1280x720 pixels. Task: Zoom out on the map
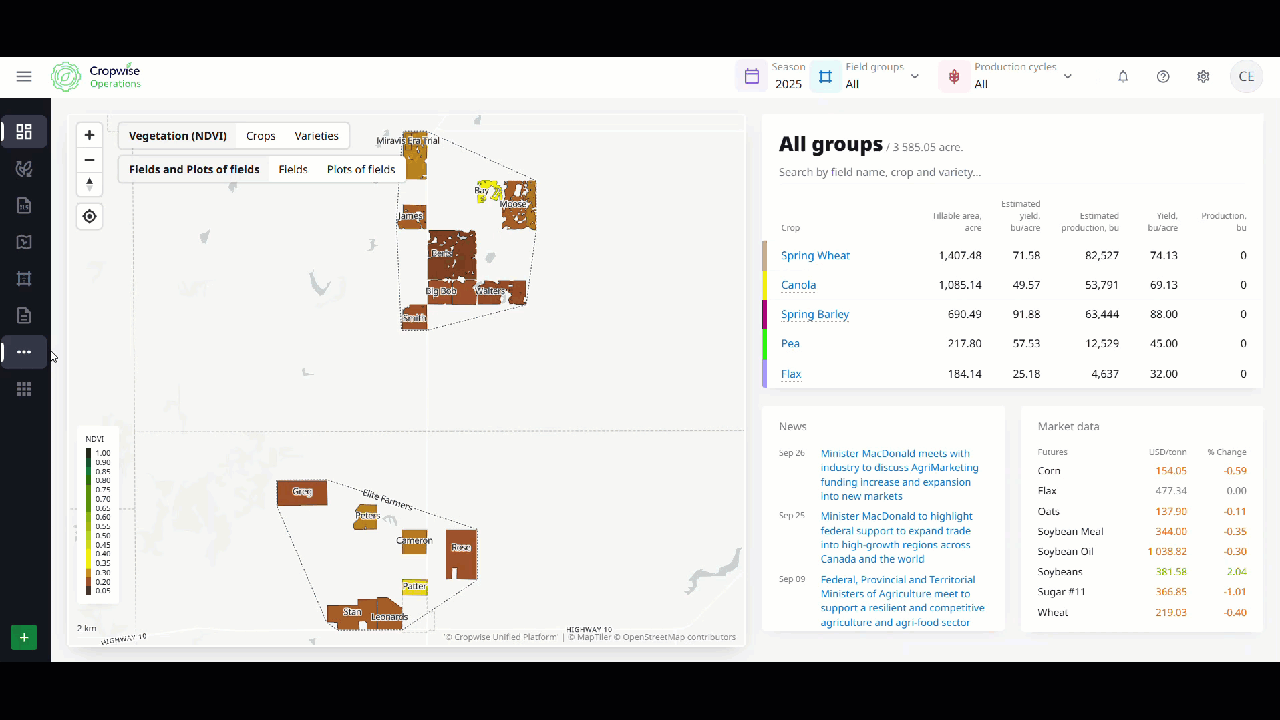tap(90, 160)
